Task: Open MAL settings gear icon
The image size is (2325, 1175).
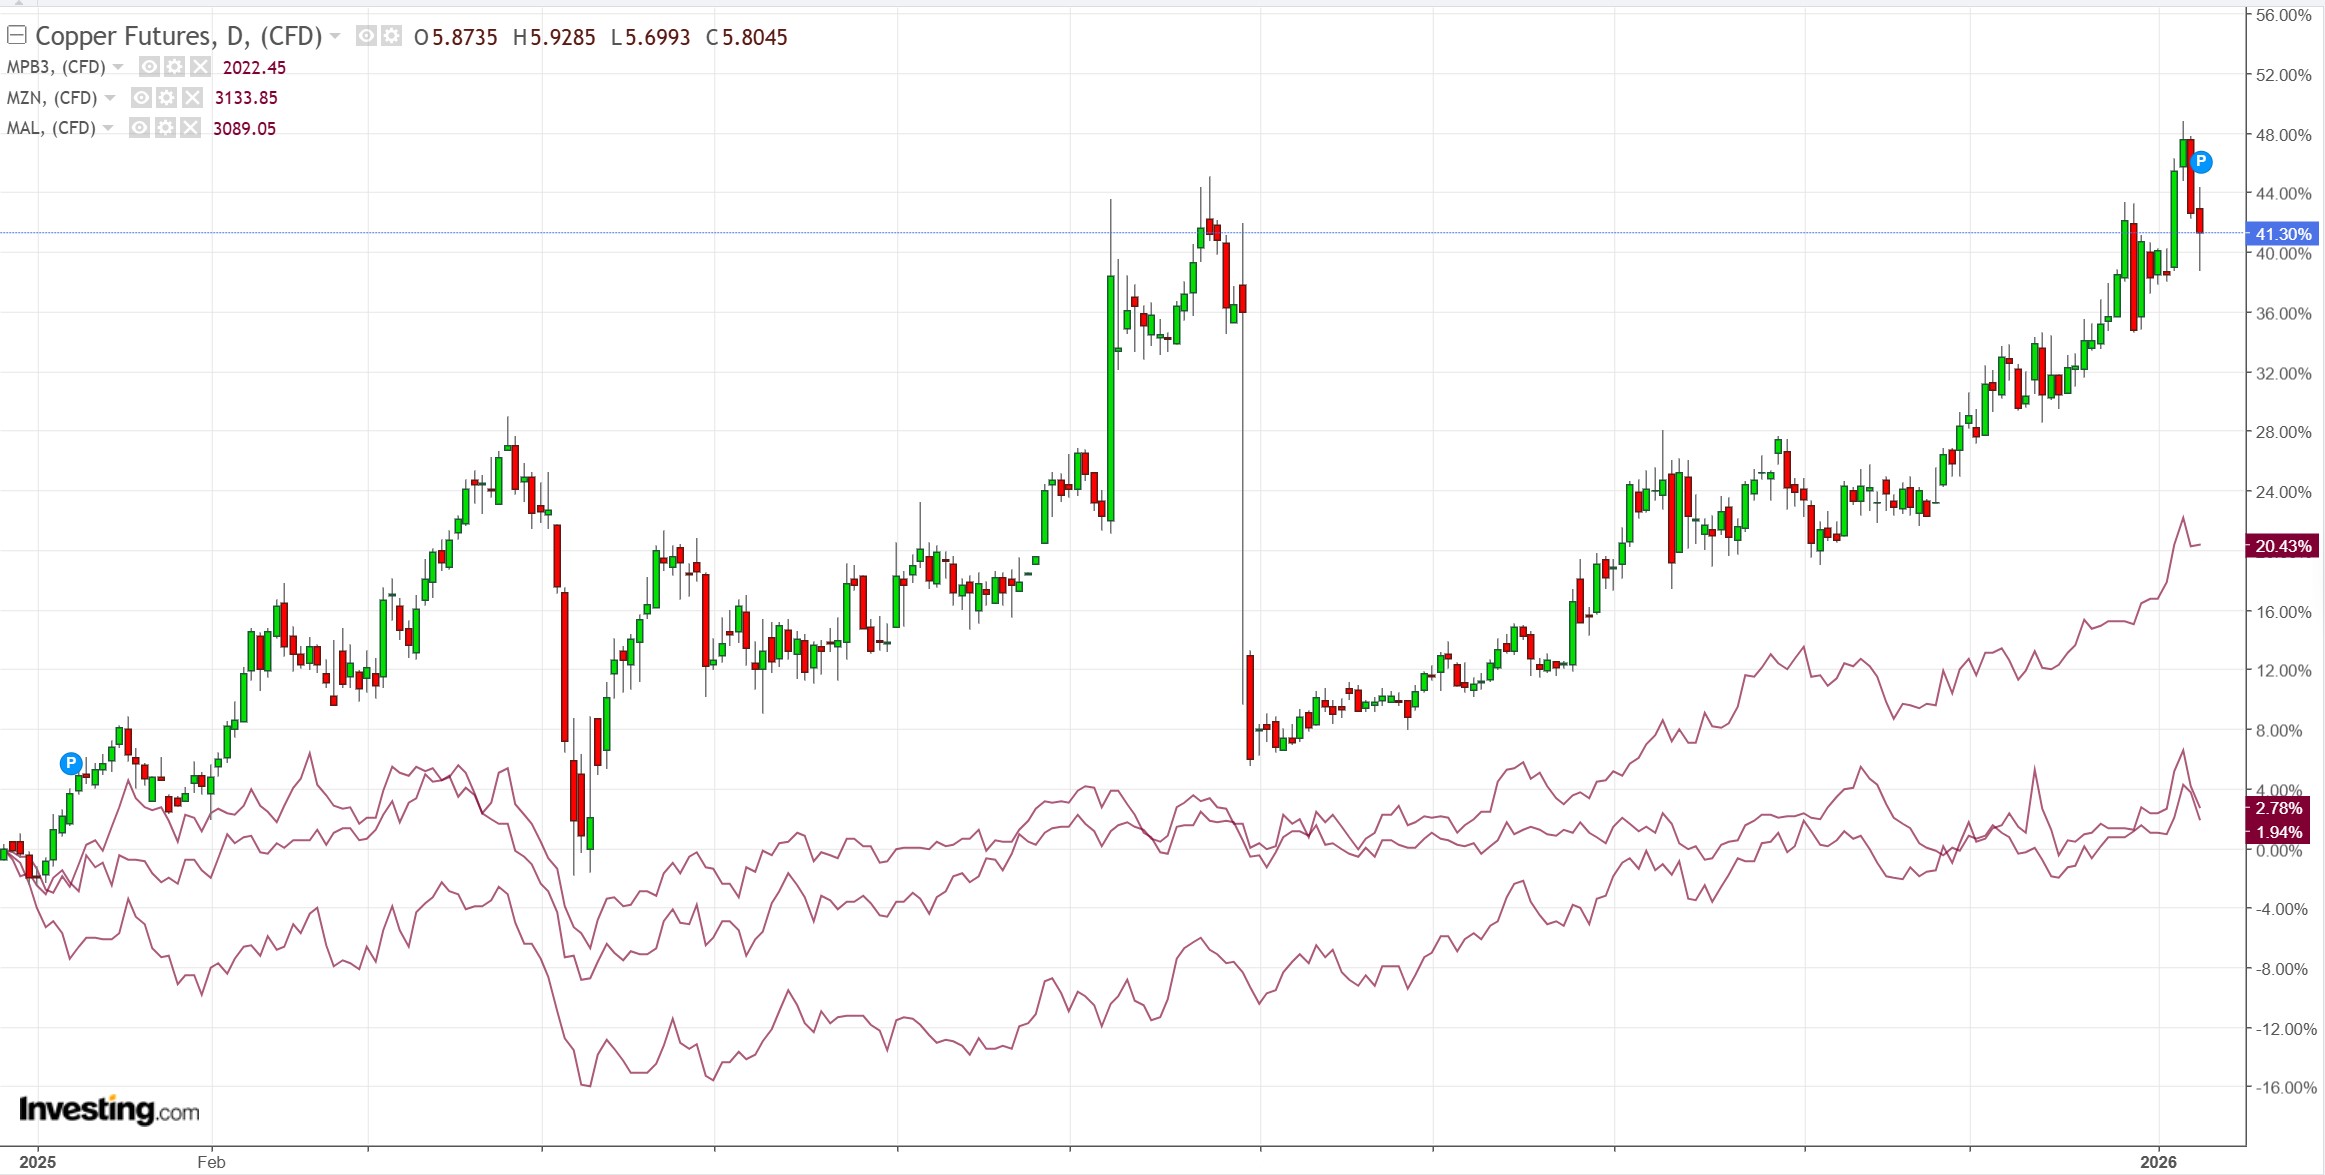Action: [165, 128]
